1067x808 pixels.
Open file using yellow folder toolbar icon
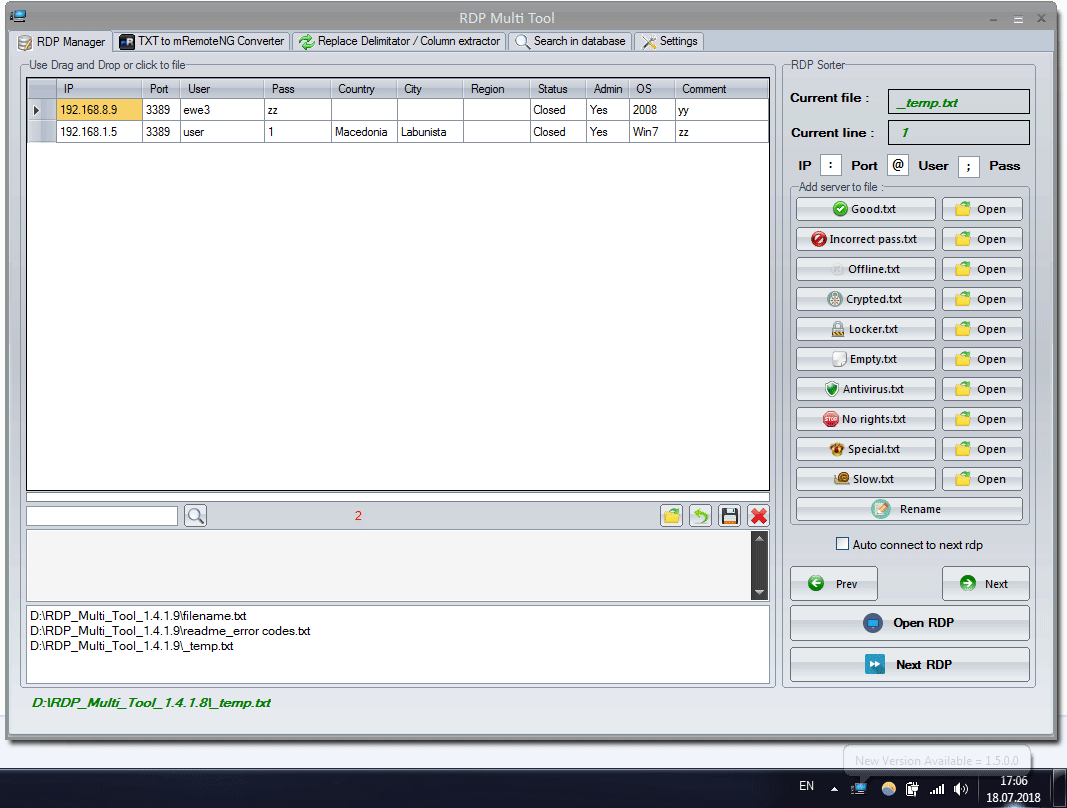672,516
